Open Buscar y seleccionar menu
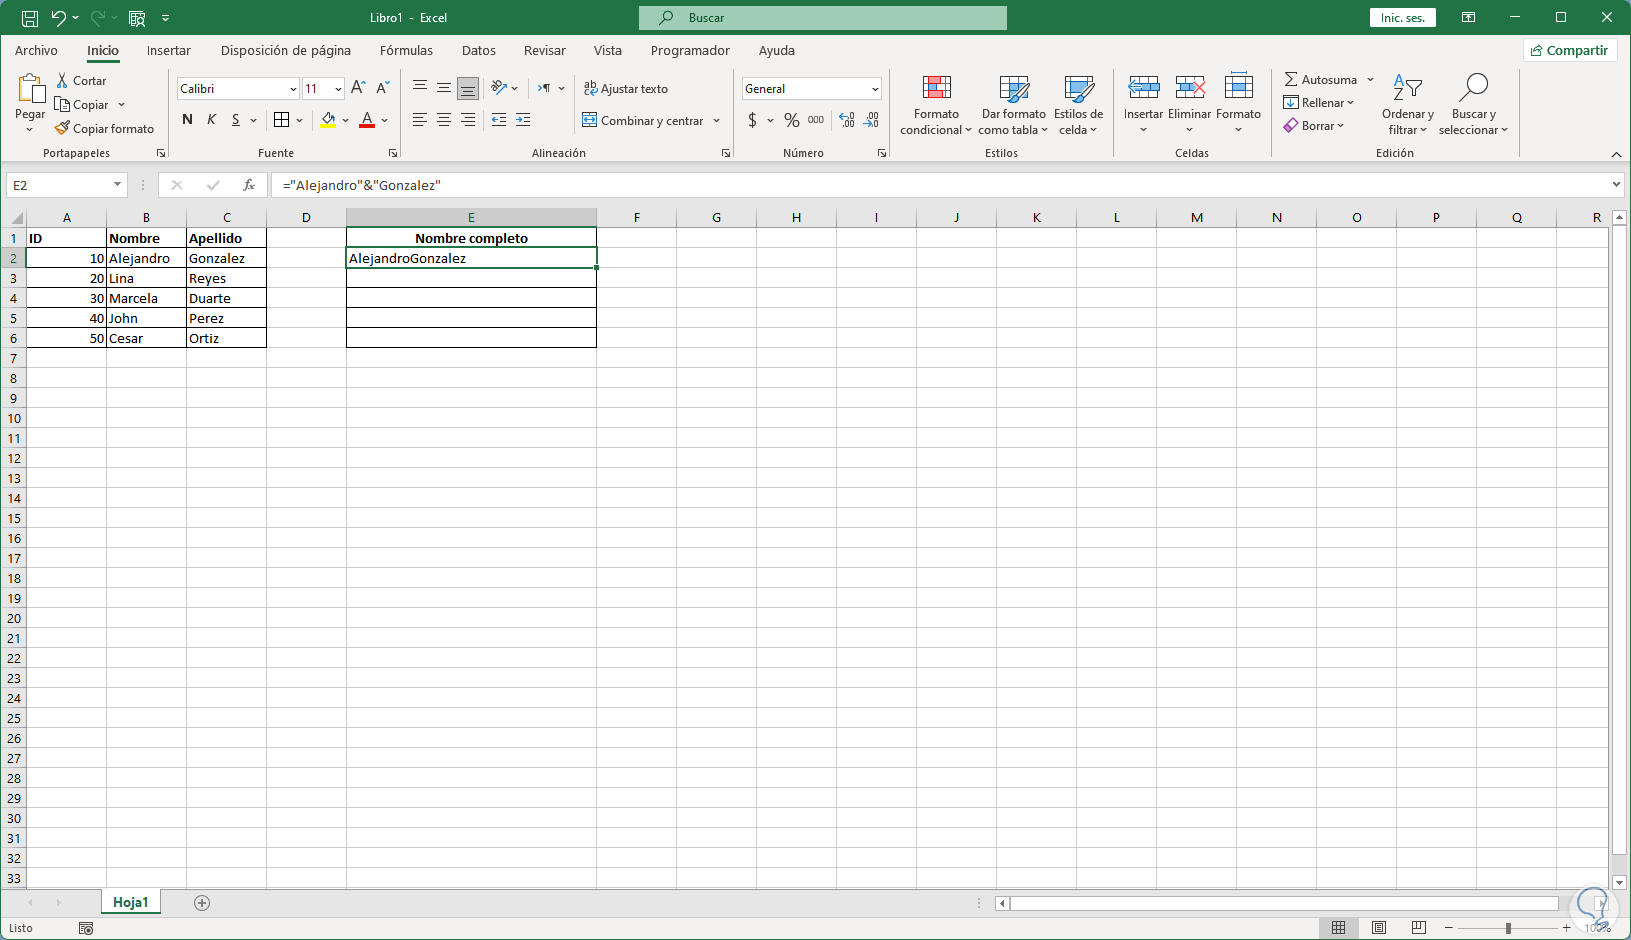Screen dimensions: 1631x940 (x=1473, y=104)
